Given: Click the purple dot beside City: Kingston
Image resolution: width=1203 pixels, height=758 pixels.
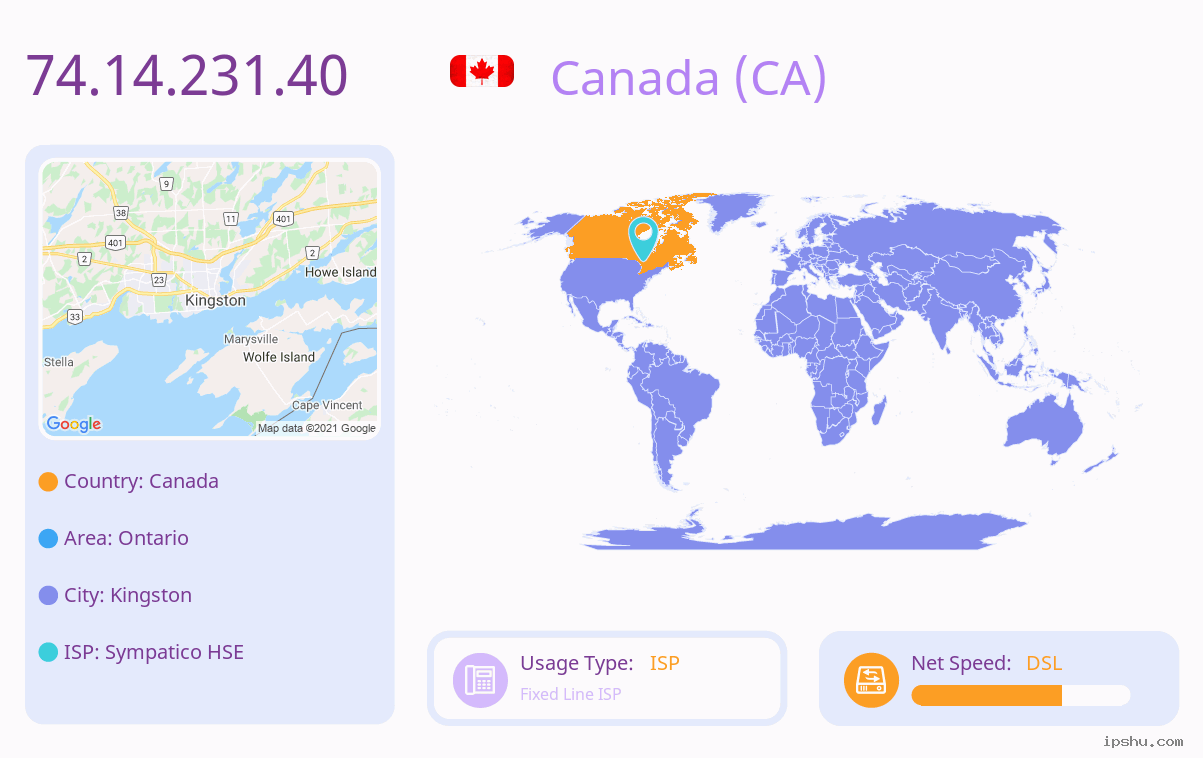Looking at the screenshot, I should coord(48,596).
